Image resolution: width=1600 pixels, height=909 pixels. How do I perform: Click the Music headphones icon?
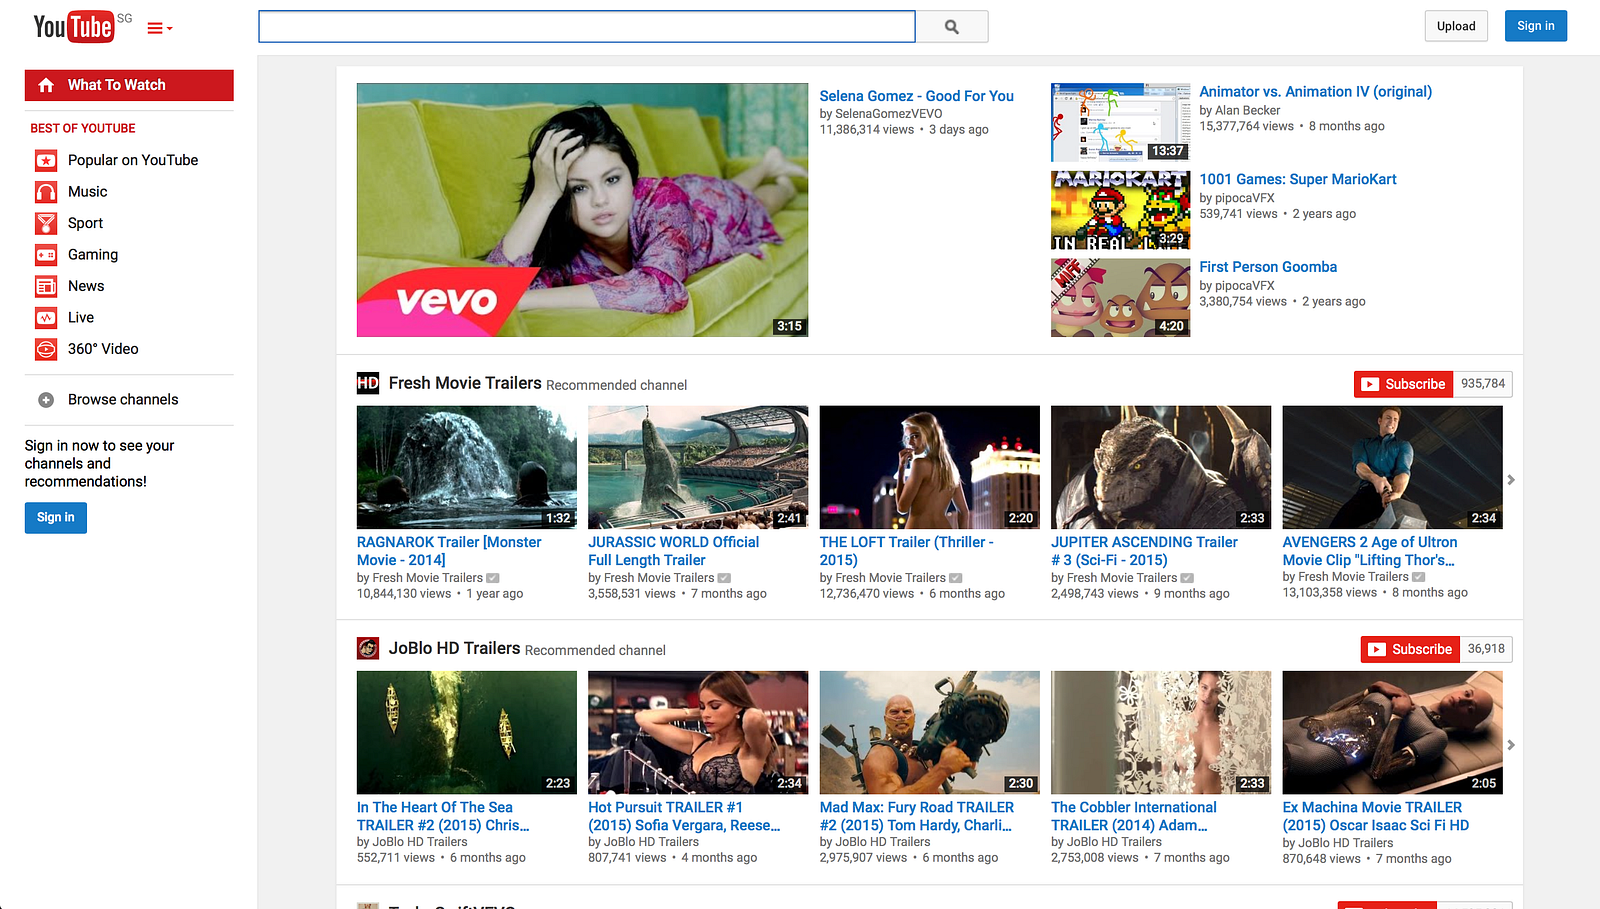(x=46, y=192)
